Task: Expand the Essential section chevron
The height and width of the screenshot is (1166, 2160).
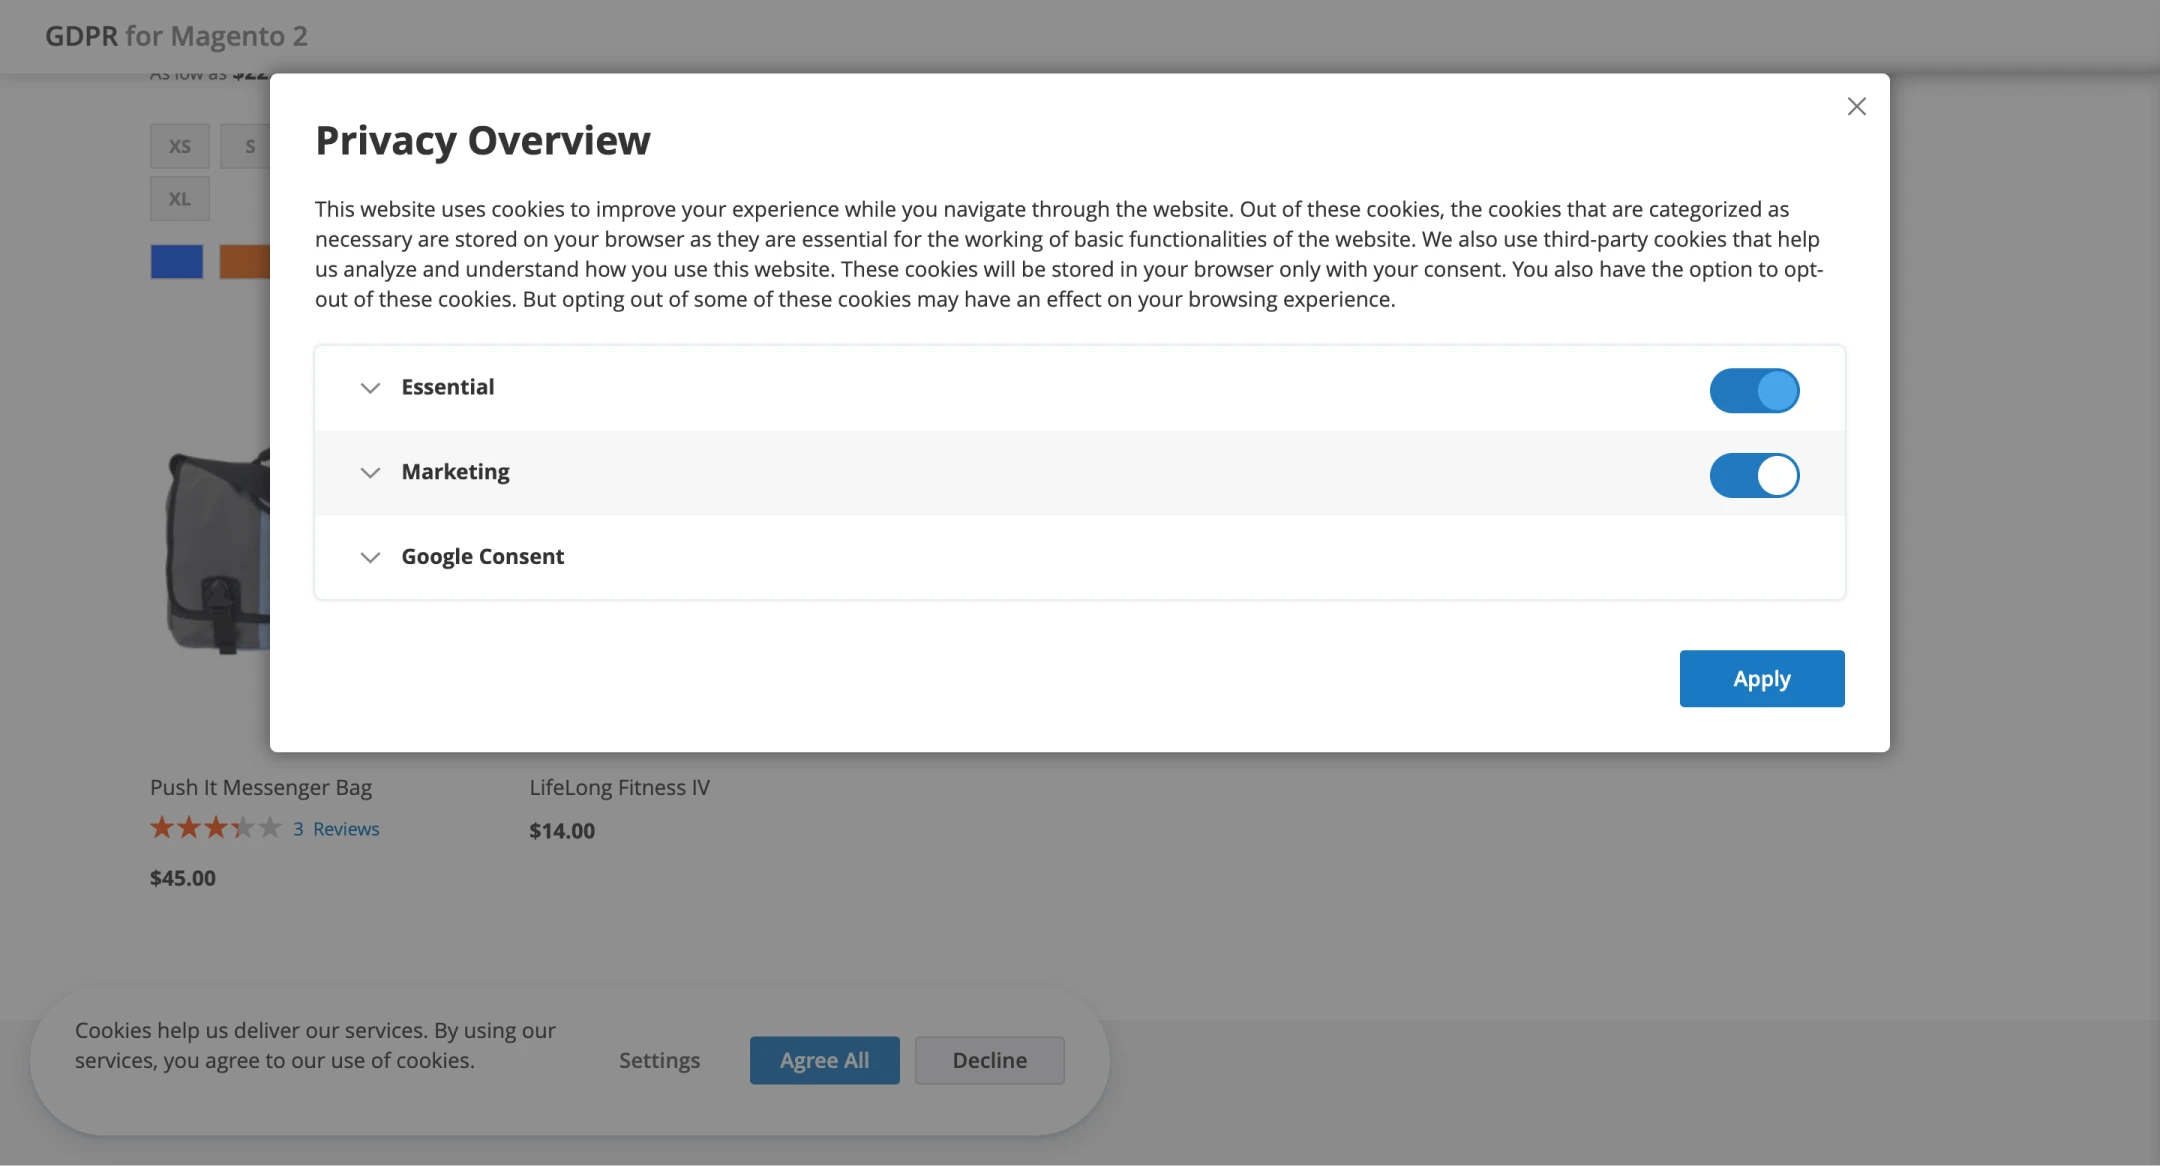Action: [x=370, y=388]
